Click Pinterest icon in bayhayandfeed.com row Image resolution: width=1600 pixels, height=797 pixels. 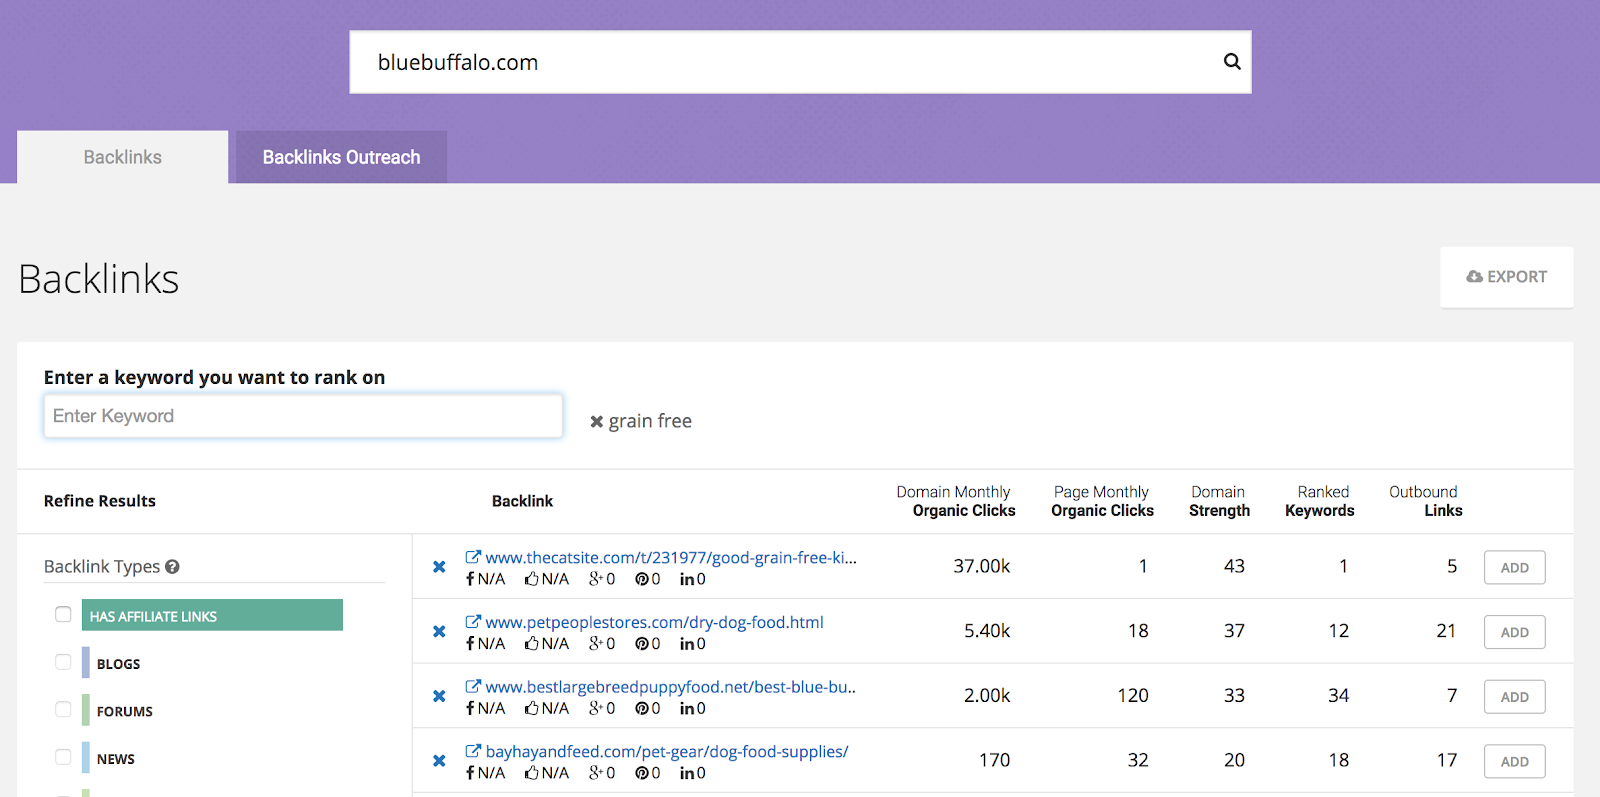pos(642,773)
